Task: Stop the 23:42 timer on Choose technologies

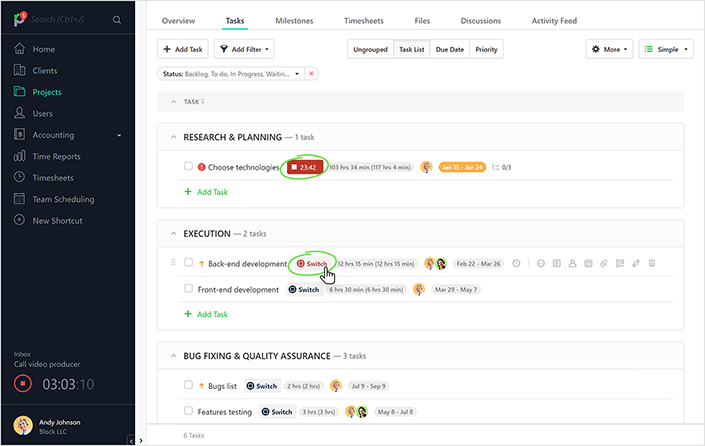Action: click(303, 167)
